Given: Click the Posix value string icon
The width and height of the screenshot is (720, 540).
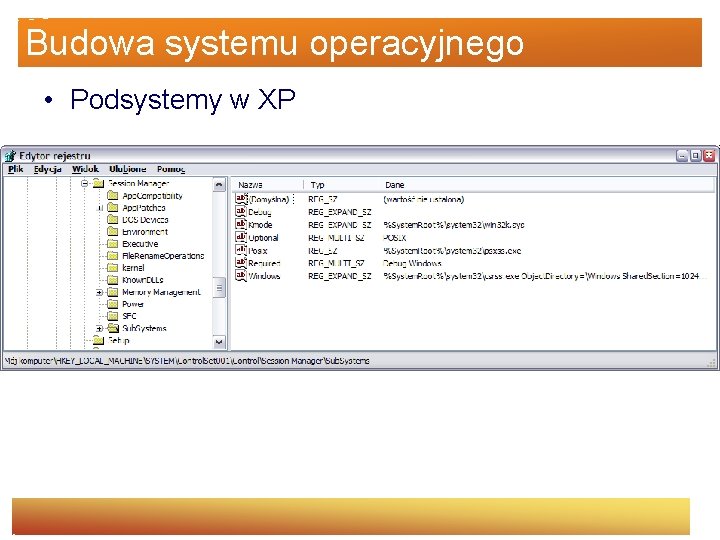Looking at the screenshot, I should [x=241, y=250].
